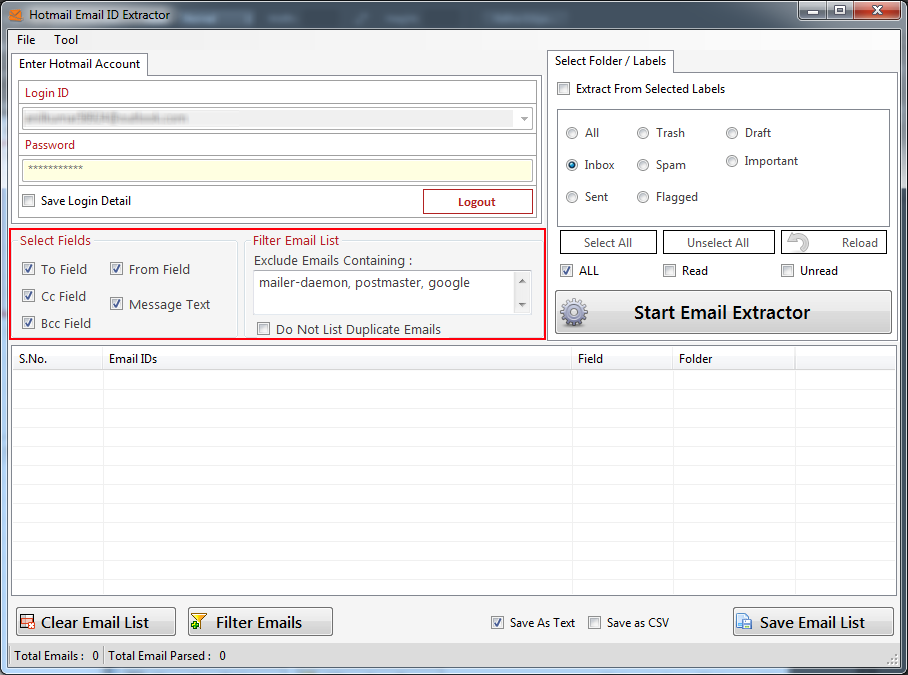Switch to Select Folder / Labels tab
Screen dimensions: 908x675
610,61
